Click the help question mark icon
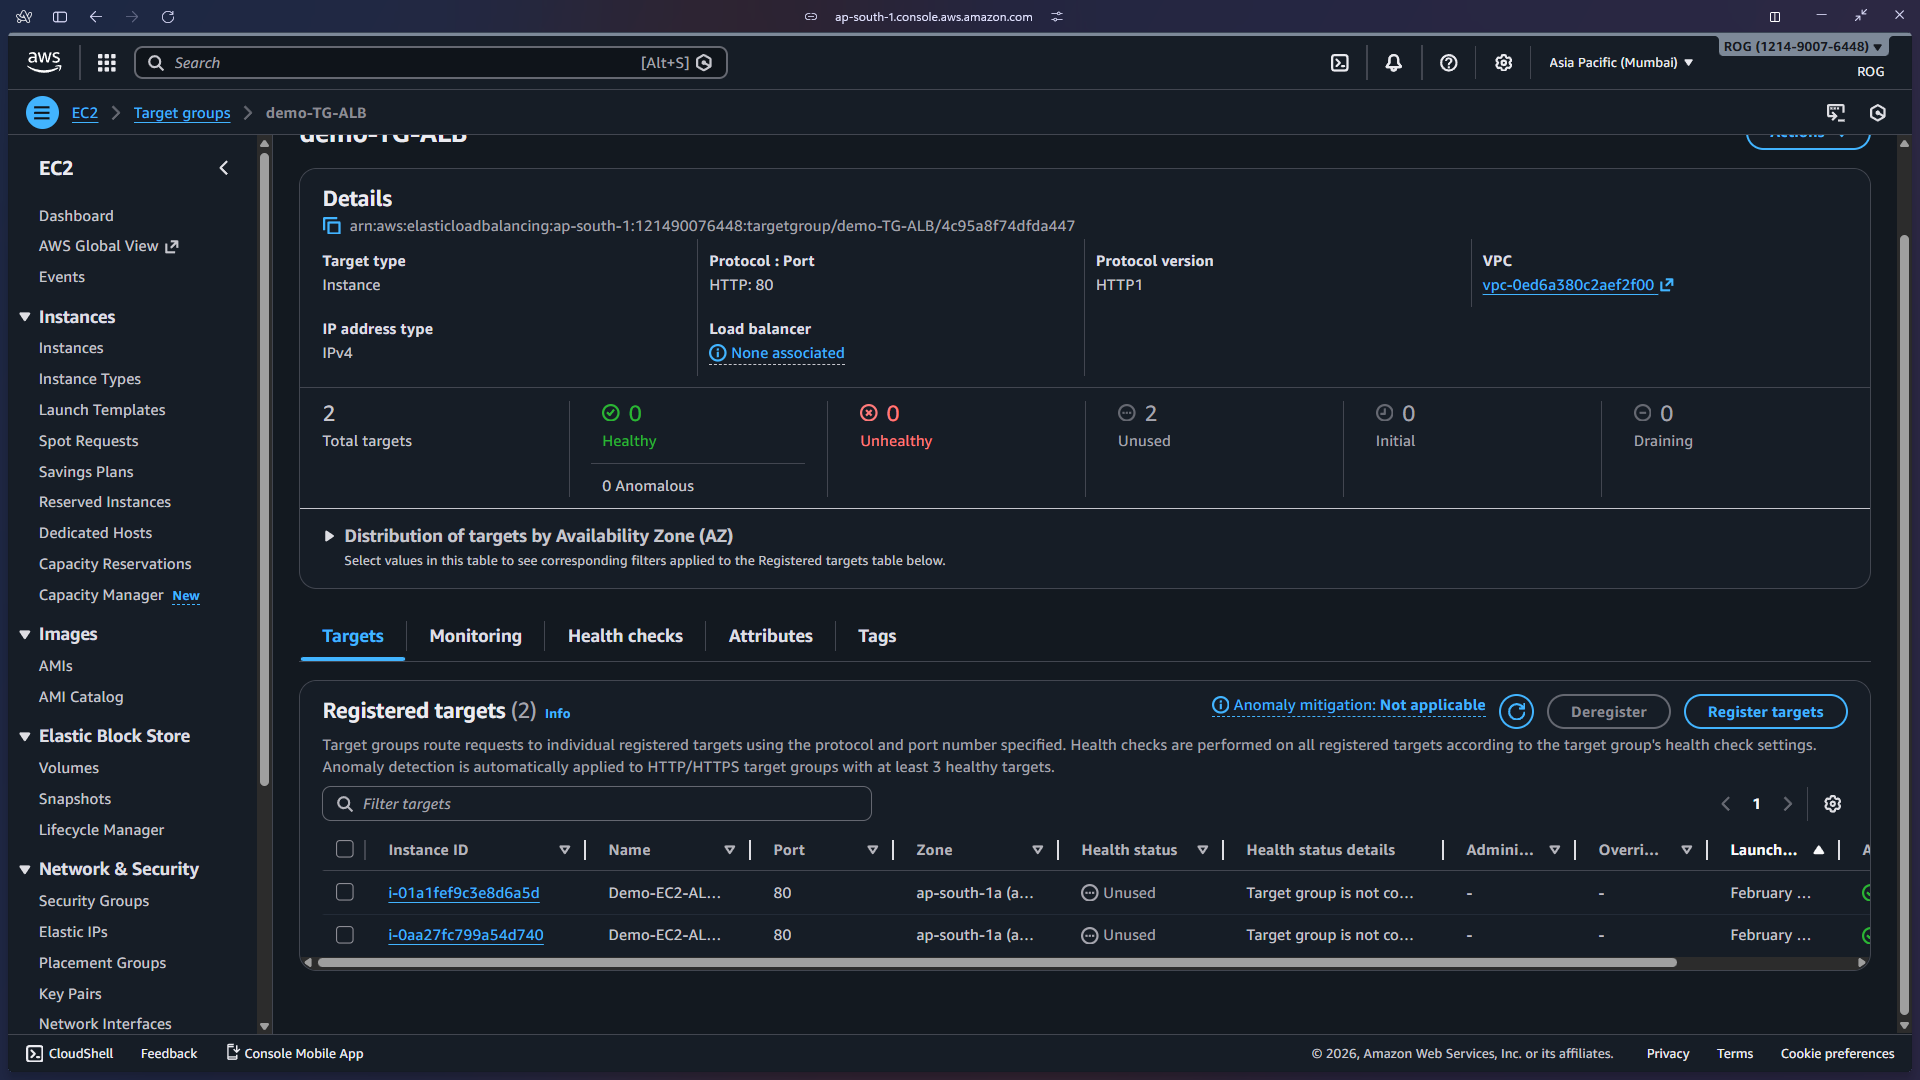This screenshot has height=1080, width=1920. [1448, 63]
